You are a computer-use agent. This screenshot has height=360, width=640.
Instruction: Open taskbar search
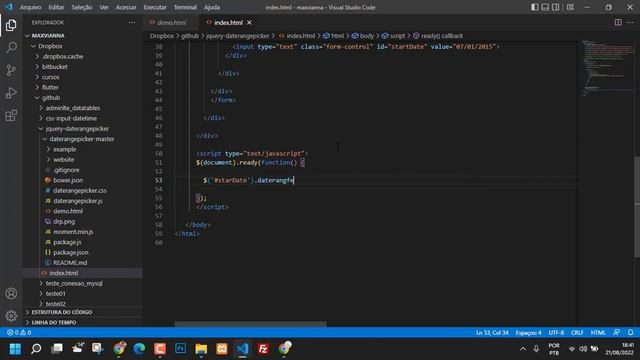click(36, 349)
